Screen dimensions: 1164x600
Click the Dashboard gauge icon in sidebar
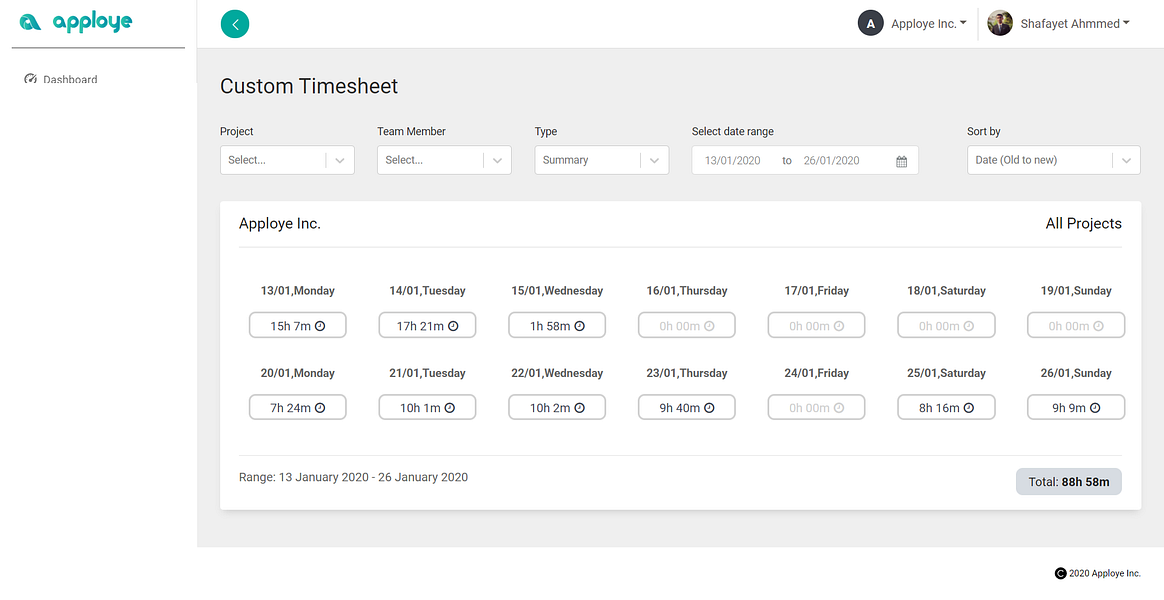[x=30, y=79]
